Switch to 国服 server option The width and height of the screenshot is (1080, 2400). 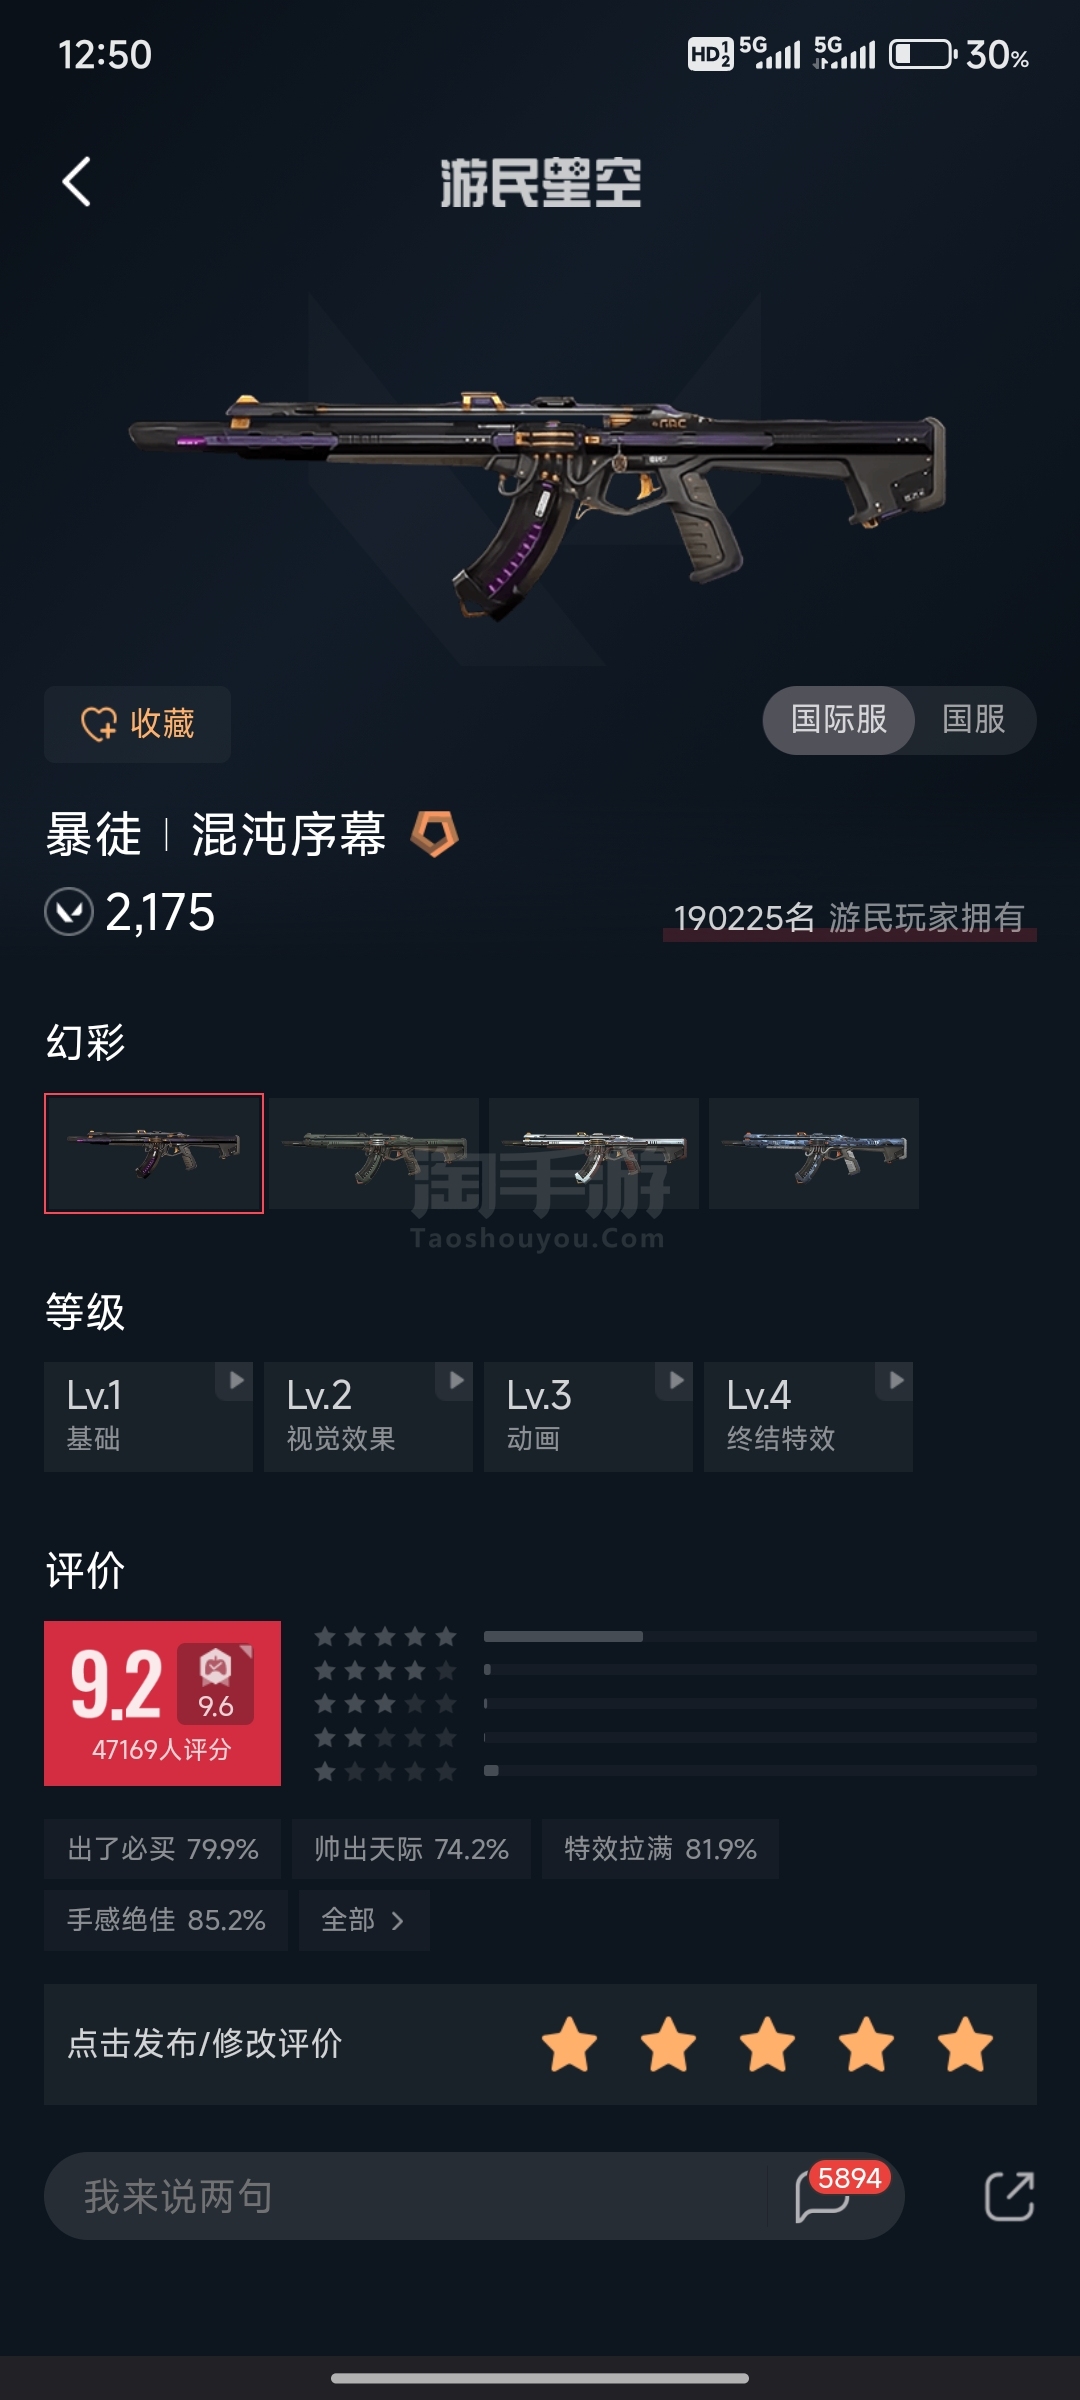974,720
